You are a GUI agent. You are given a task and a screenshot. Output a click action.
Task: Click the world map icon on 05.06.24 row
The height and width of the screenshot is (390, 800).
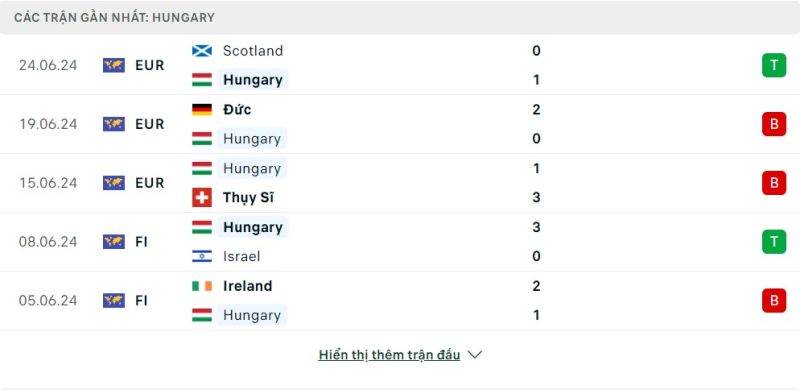pyautogui.click(x=114, y=300)
